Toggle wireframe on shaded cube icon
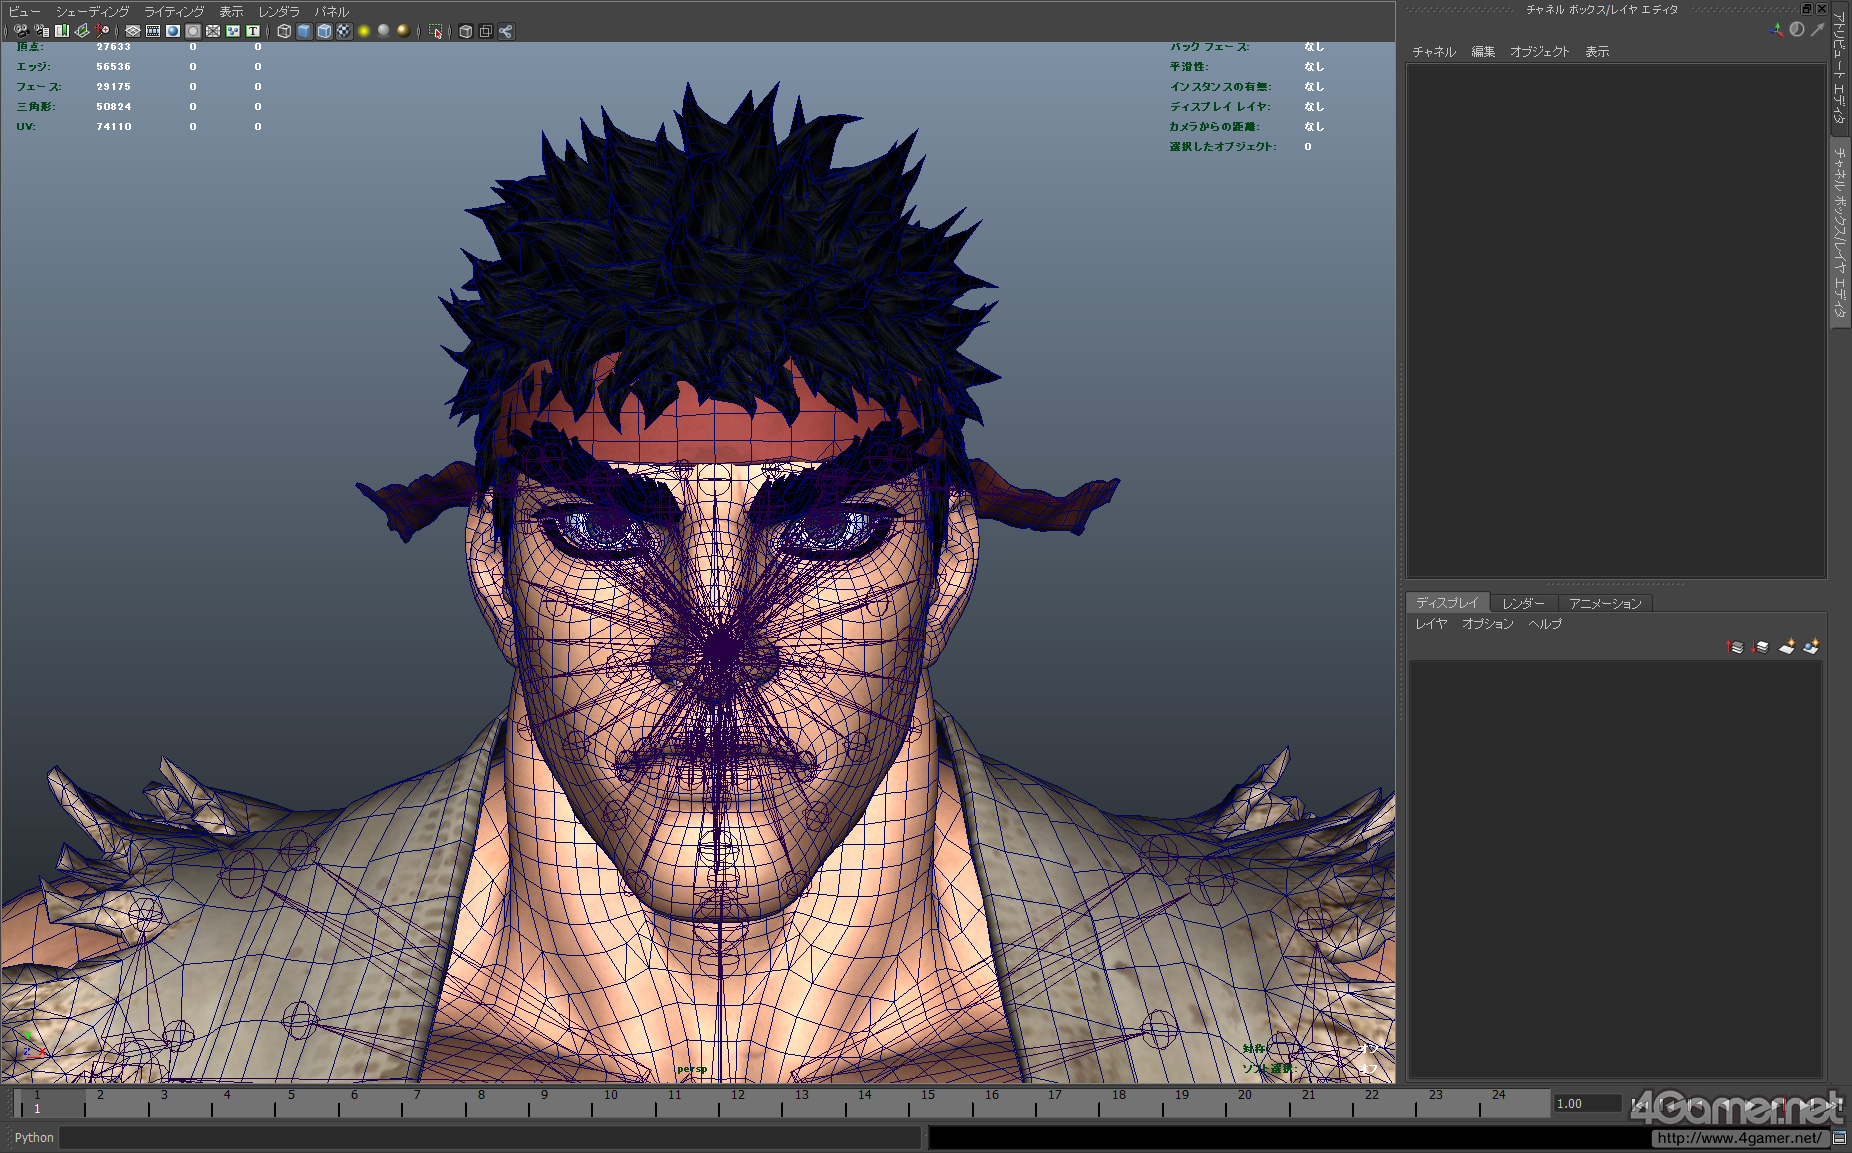The image size is (1852, 1153). click(x=324, y=31)
